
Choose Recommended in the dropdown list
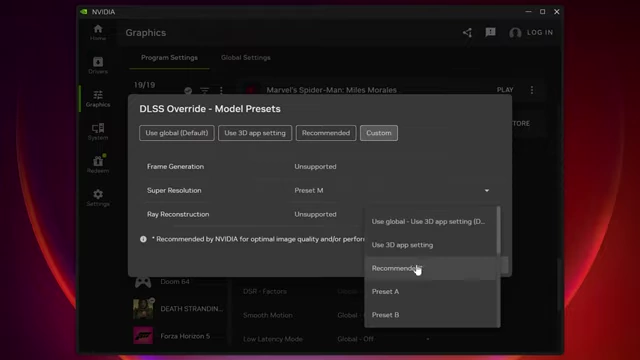[430, 268]
